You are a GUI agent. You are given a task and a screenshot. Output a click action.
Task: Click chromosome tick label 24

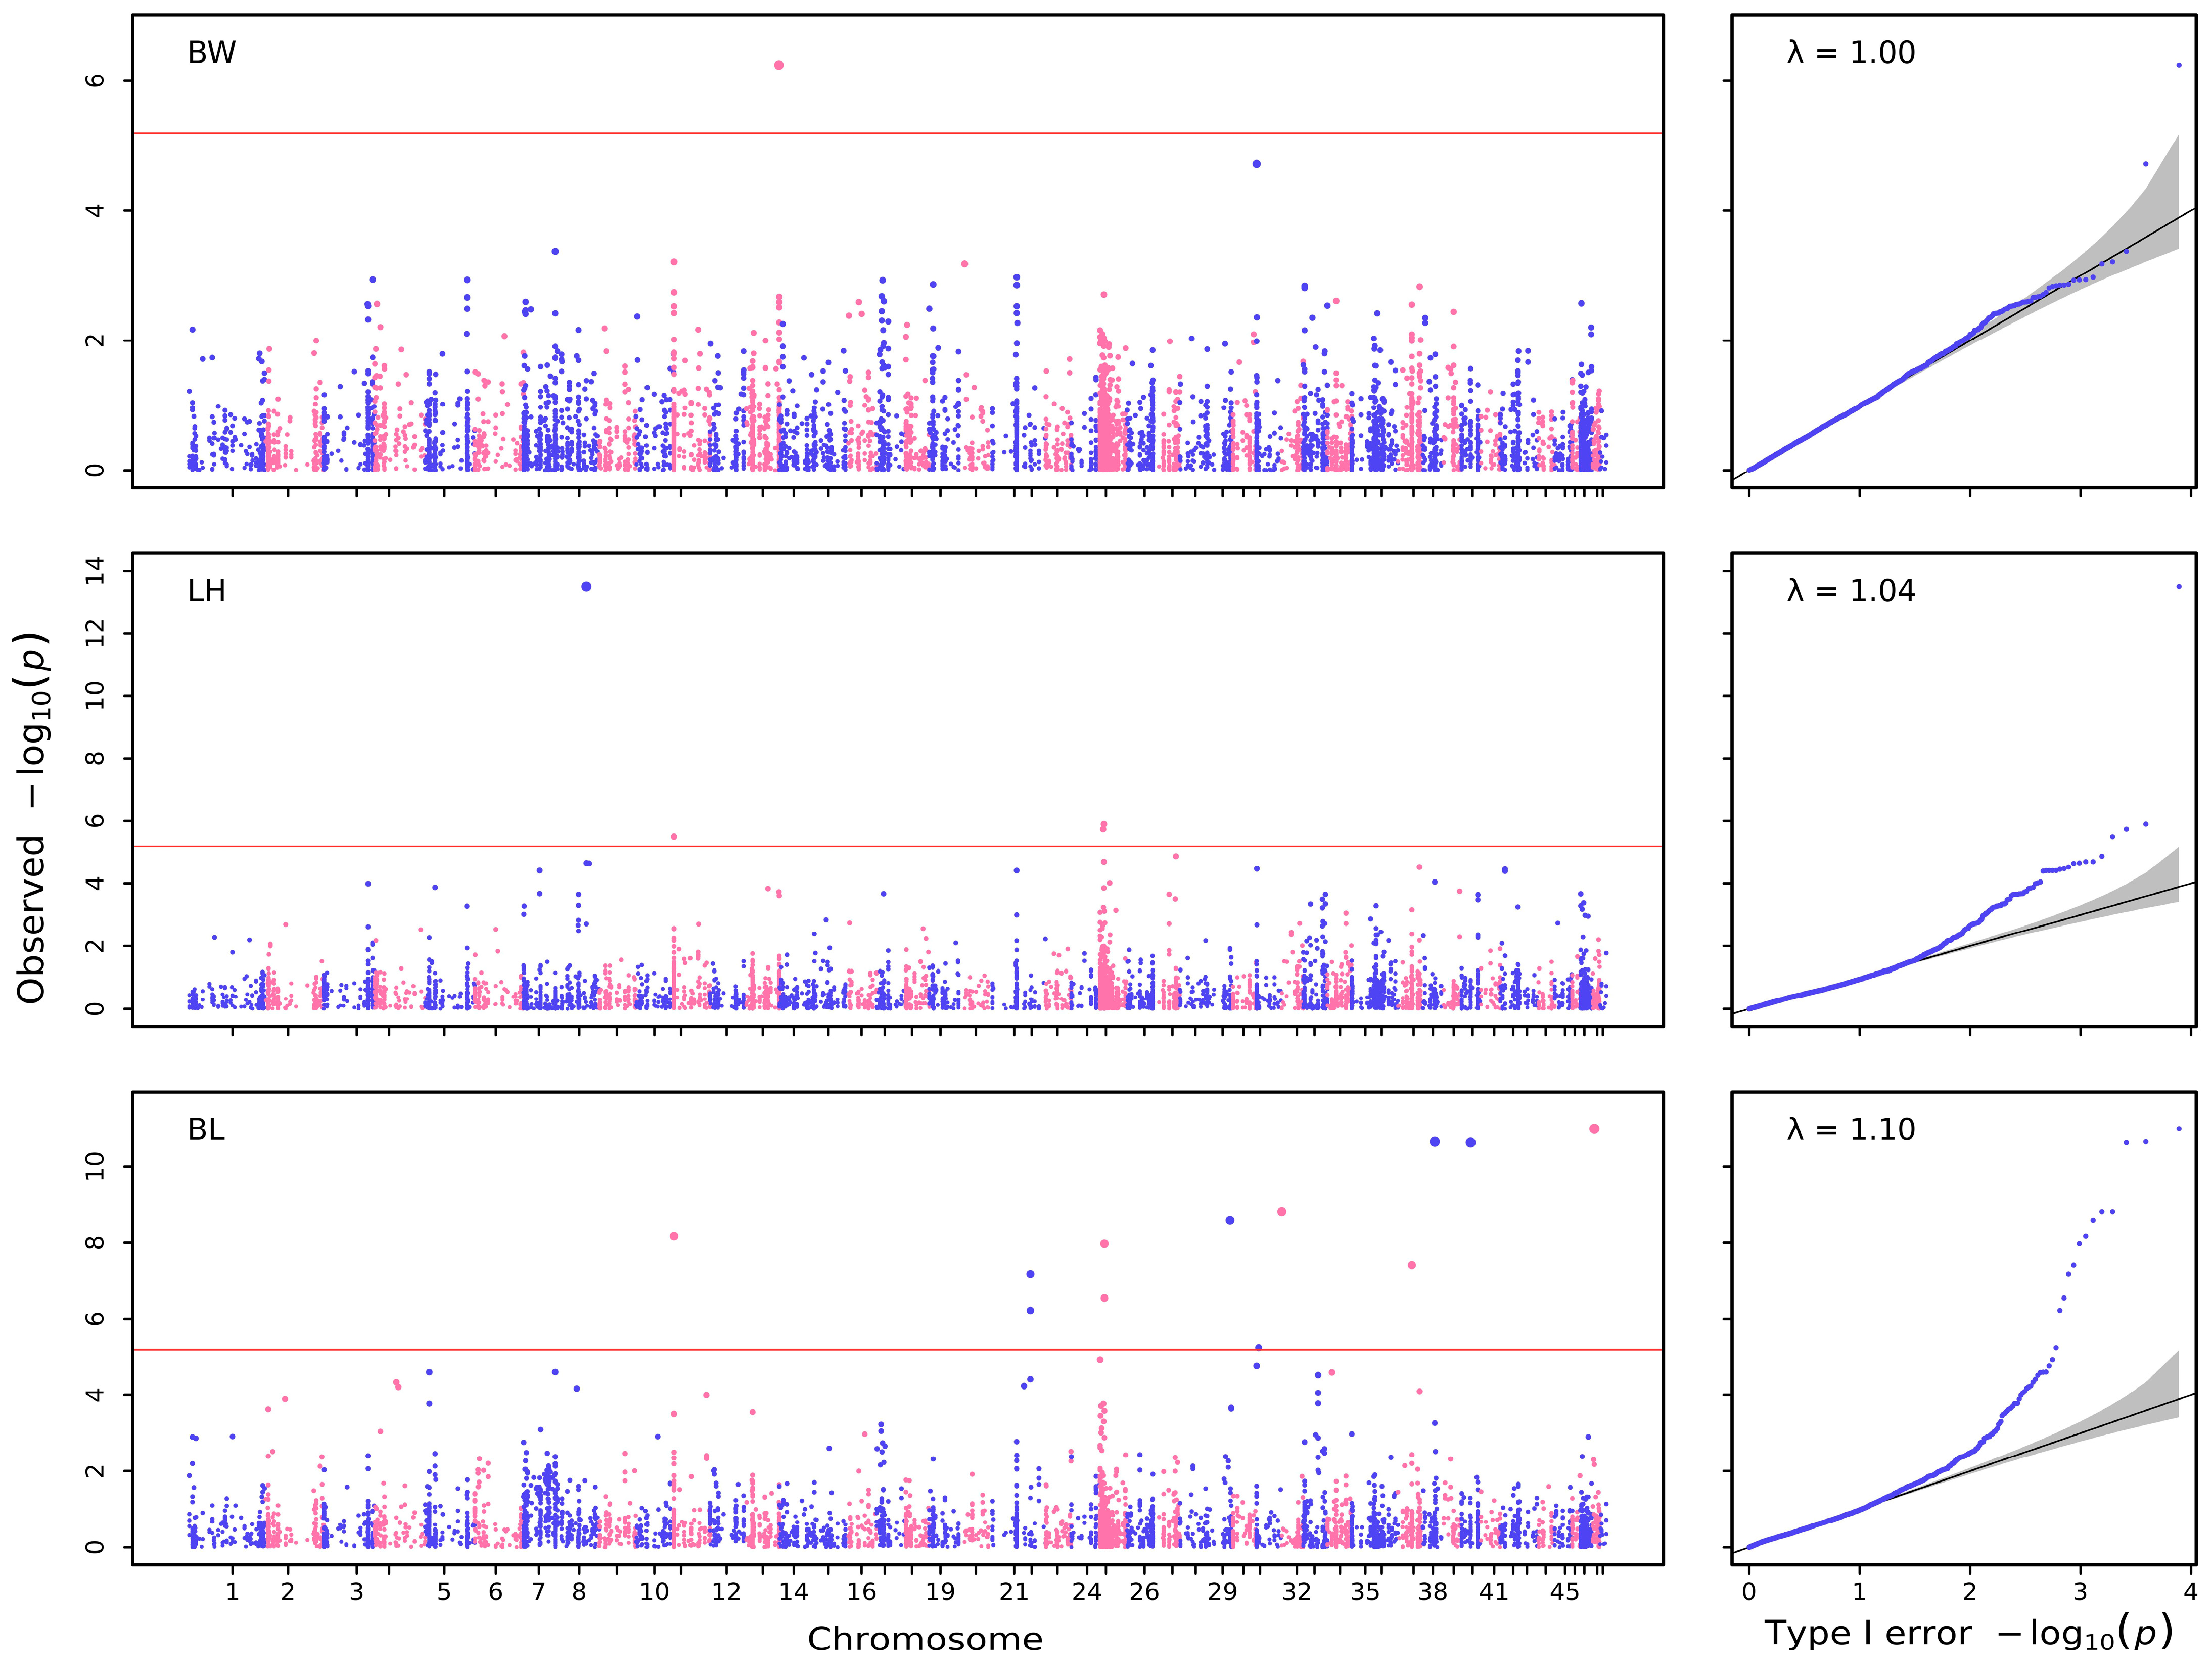click(x=1087, y=1592)
